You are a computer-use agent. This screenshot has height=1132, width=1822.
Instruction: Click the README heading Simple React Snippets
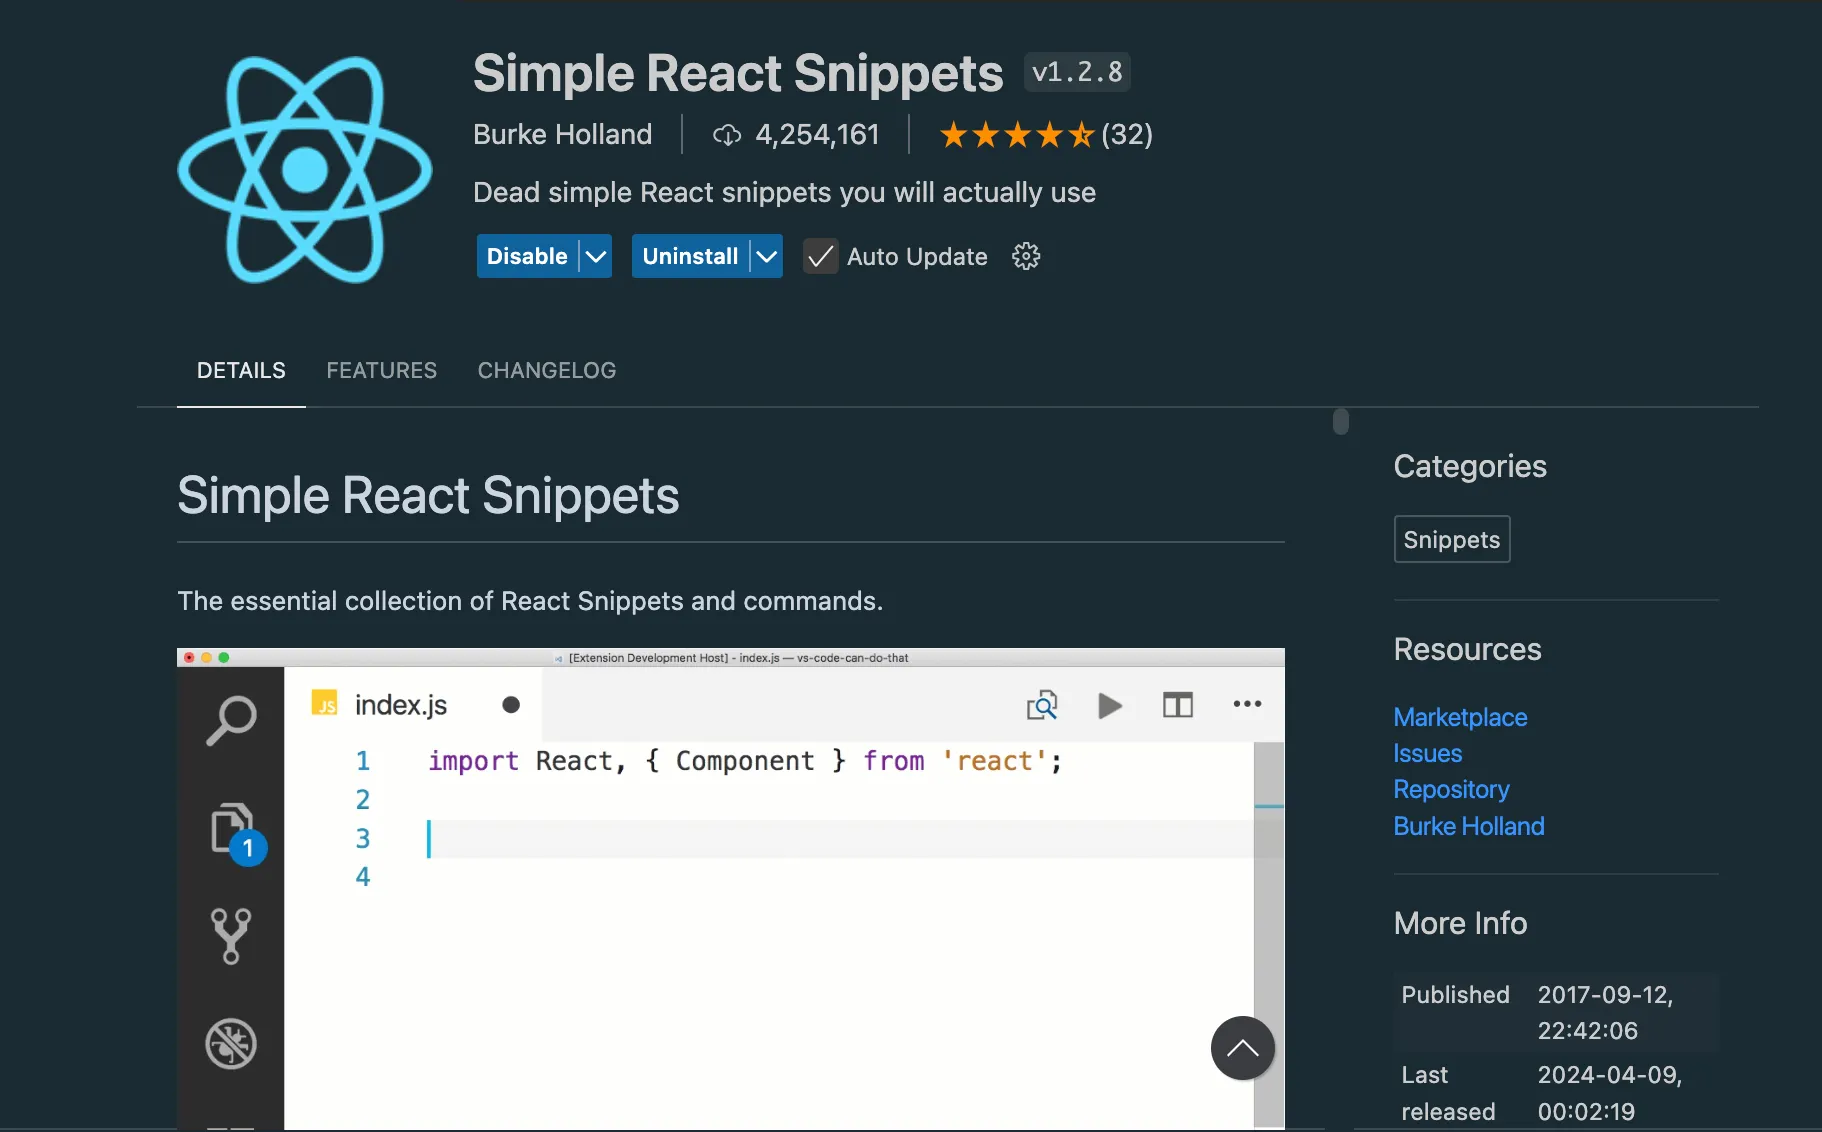click(x=428, y=496)
